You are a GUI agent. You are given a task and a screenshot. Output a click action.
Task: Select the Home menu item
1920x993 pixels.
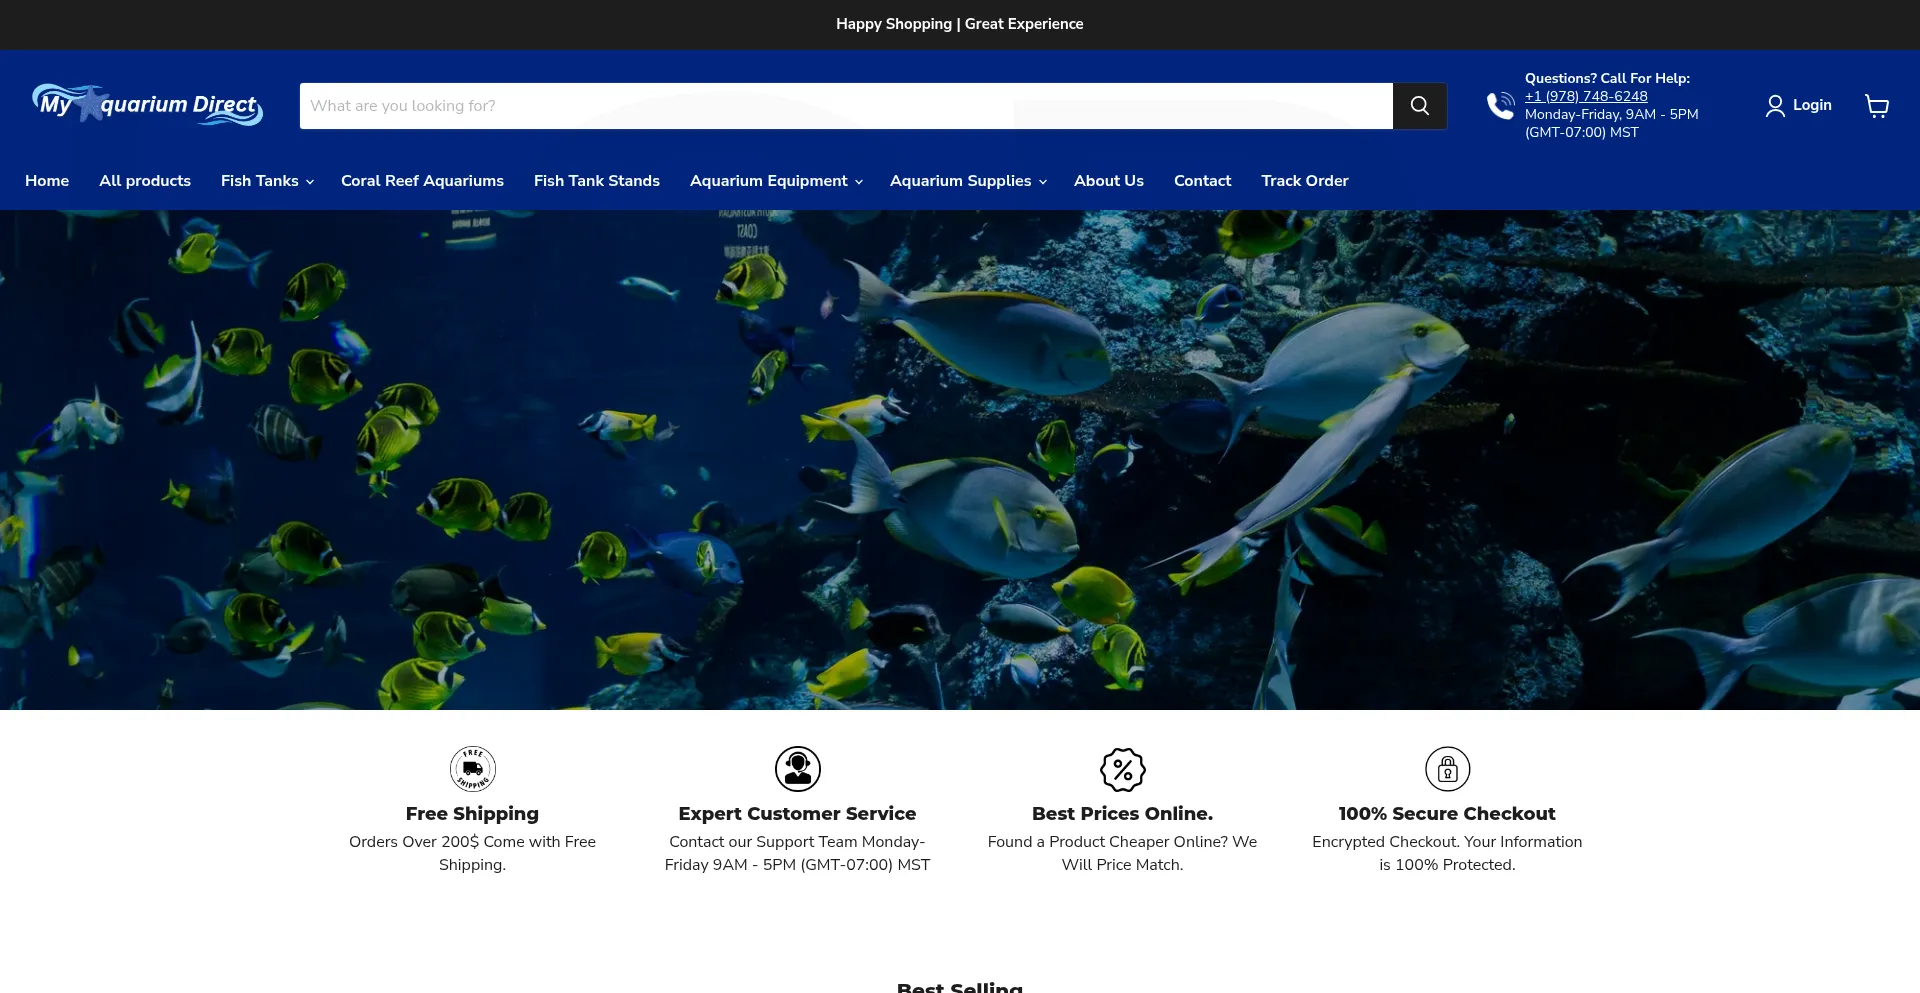(x=47, y=181)
